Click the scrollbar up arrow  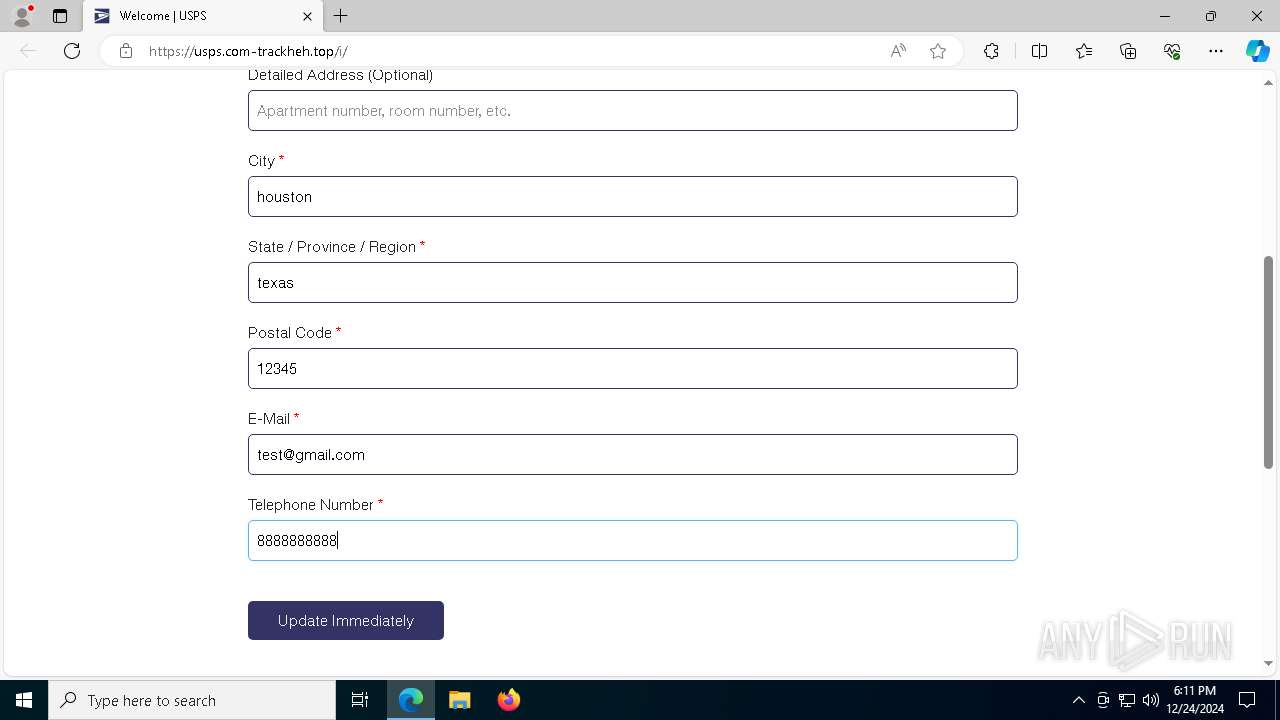click(1268, 82)
